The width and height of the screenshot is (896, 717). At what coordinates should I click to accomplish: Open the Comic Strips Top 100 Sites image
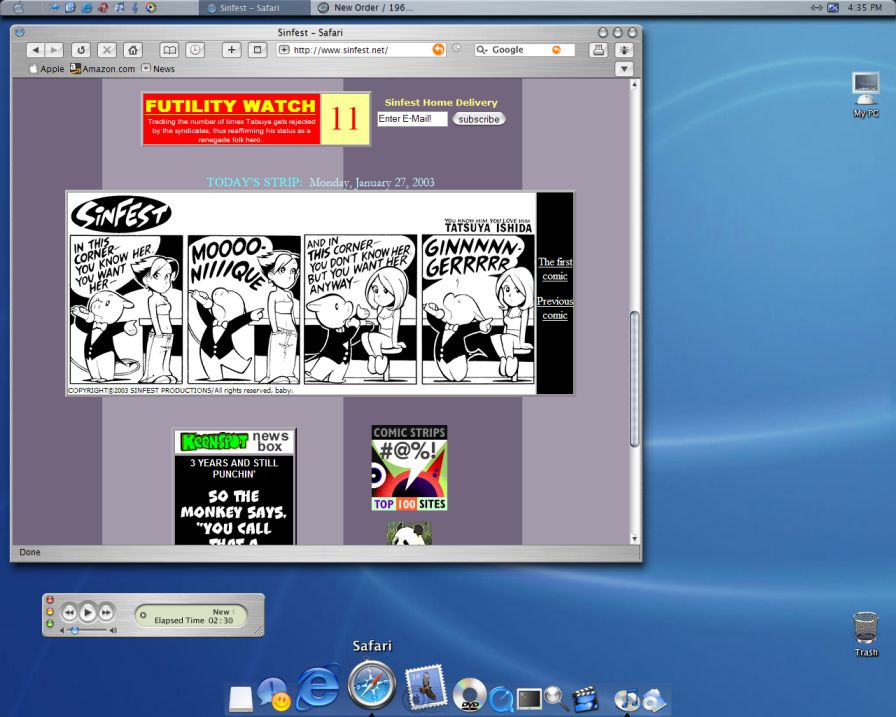pos(409,468)
